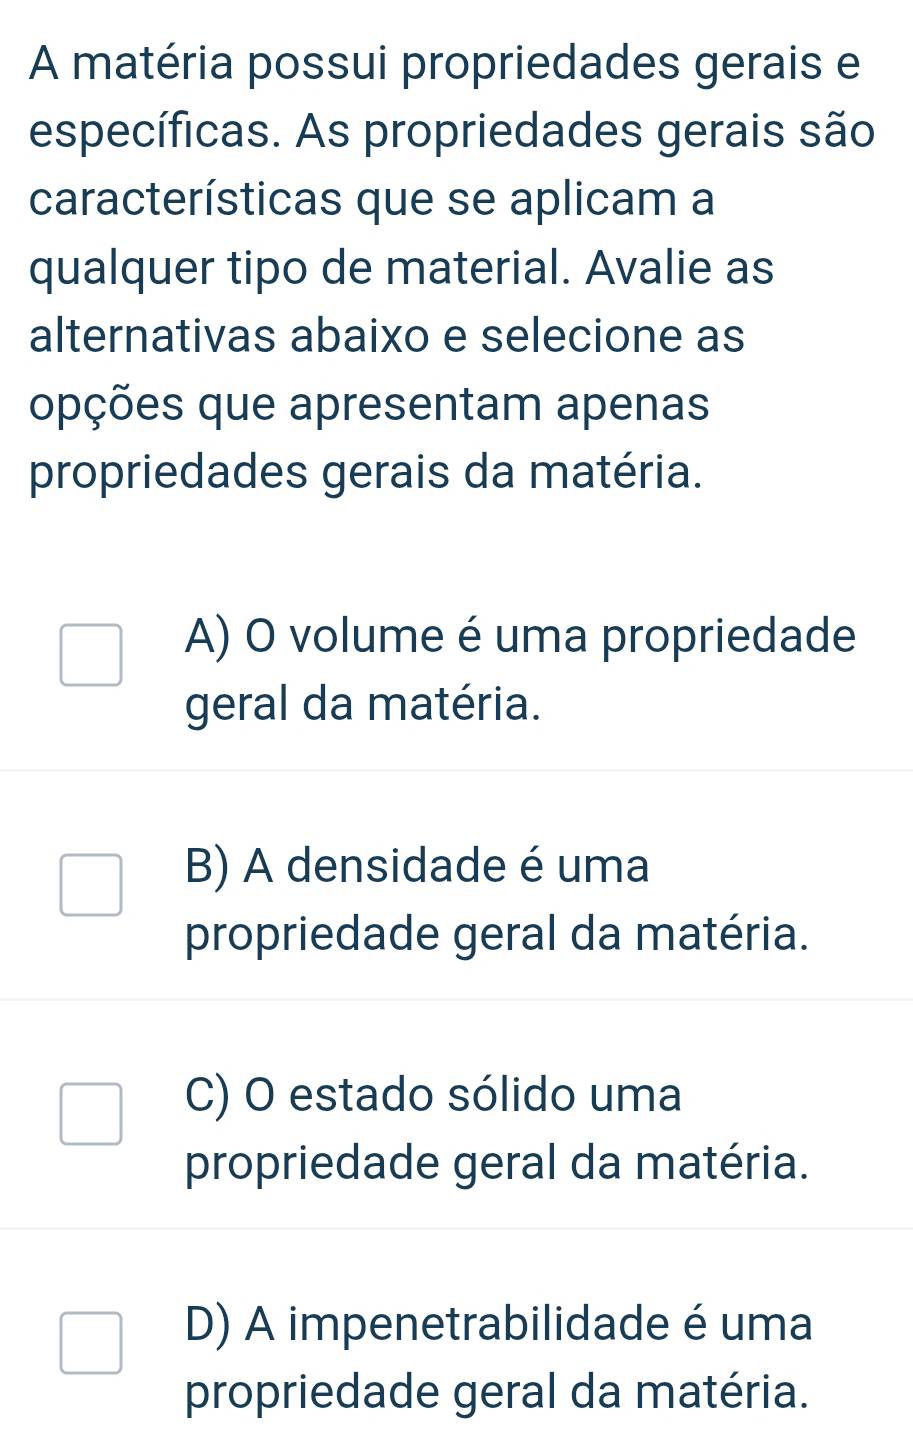Screen dimensions: 913x1439
Task: Click 'propriedade geral da matéria.' under option B
Action: click(496, 935)
